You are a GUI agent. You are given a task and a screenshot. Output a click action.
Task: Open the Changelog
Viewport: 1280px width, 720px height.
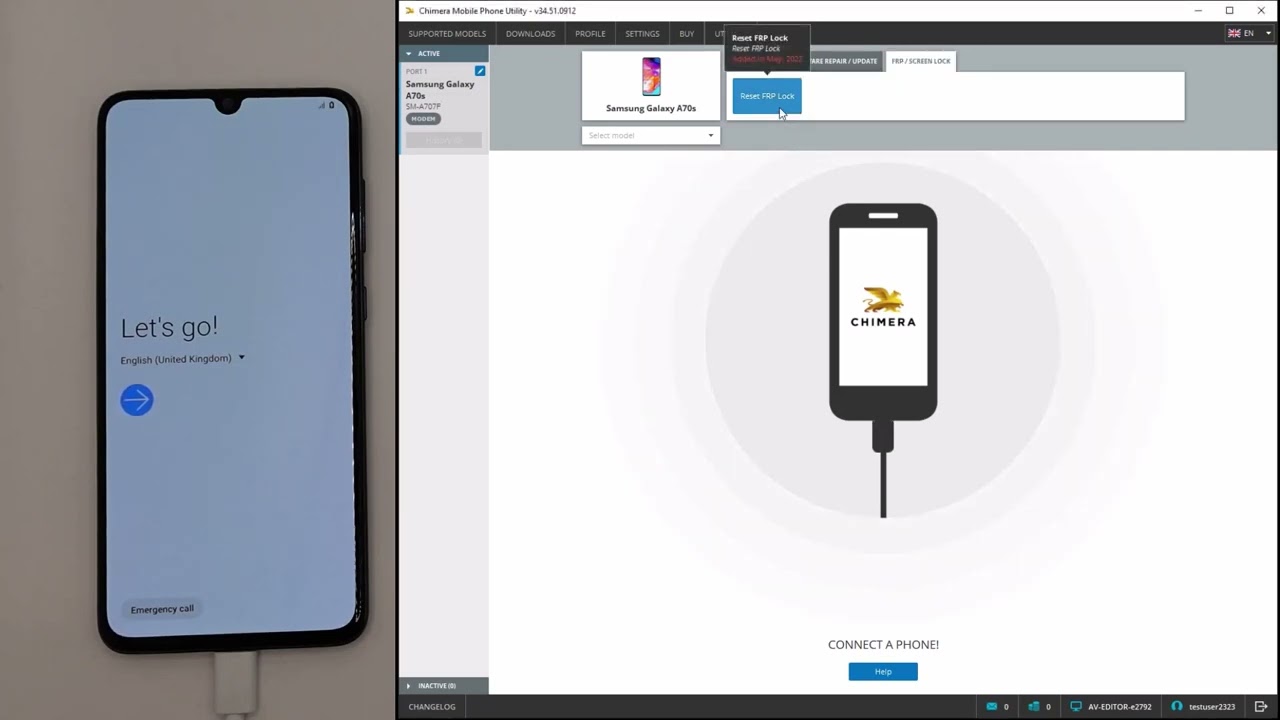432,706
